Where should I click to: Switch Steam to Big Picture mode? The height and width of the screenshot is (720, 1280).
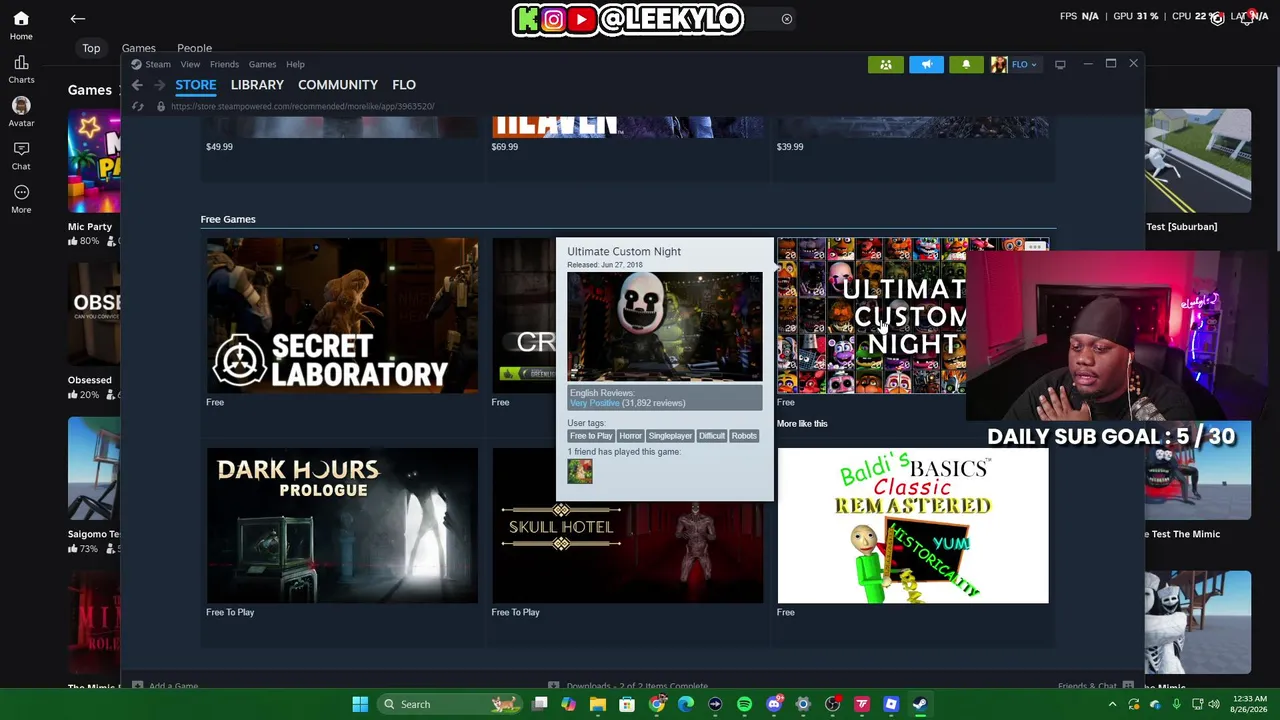coord(1060,64)
